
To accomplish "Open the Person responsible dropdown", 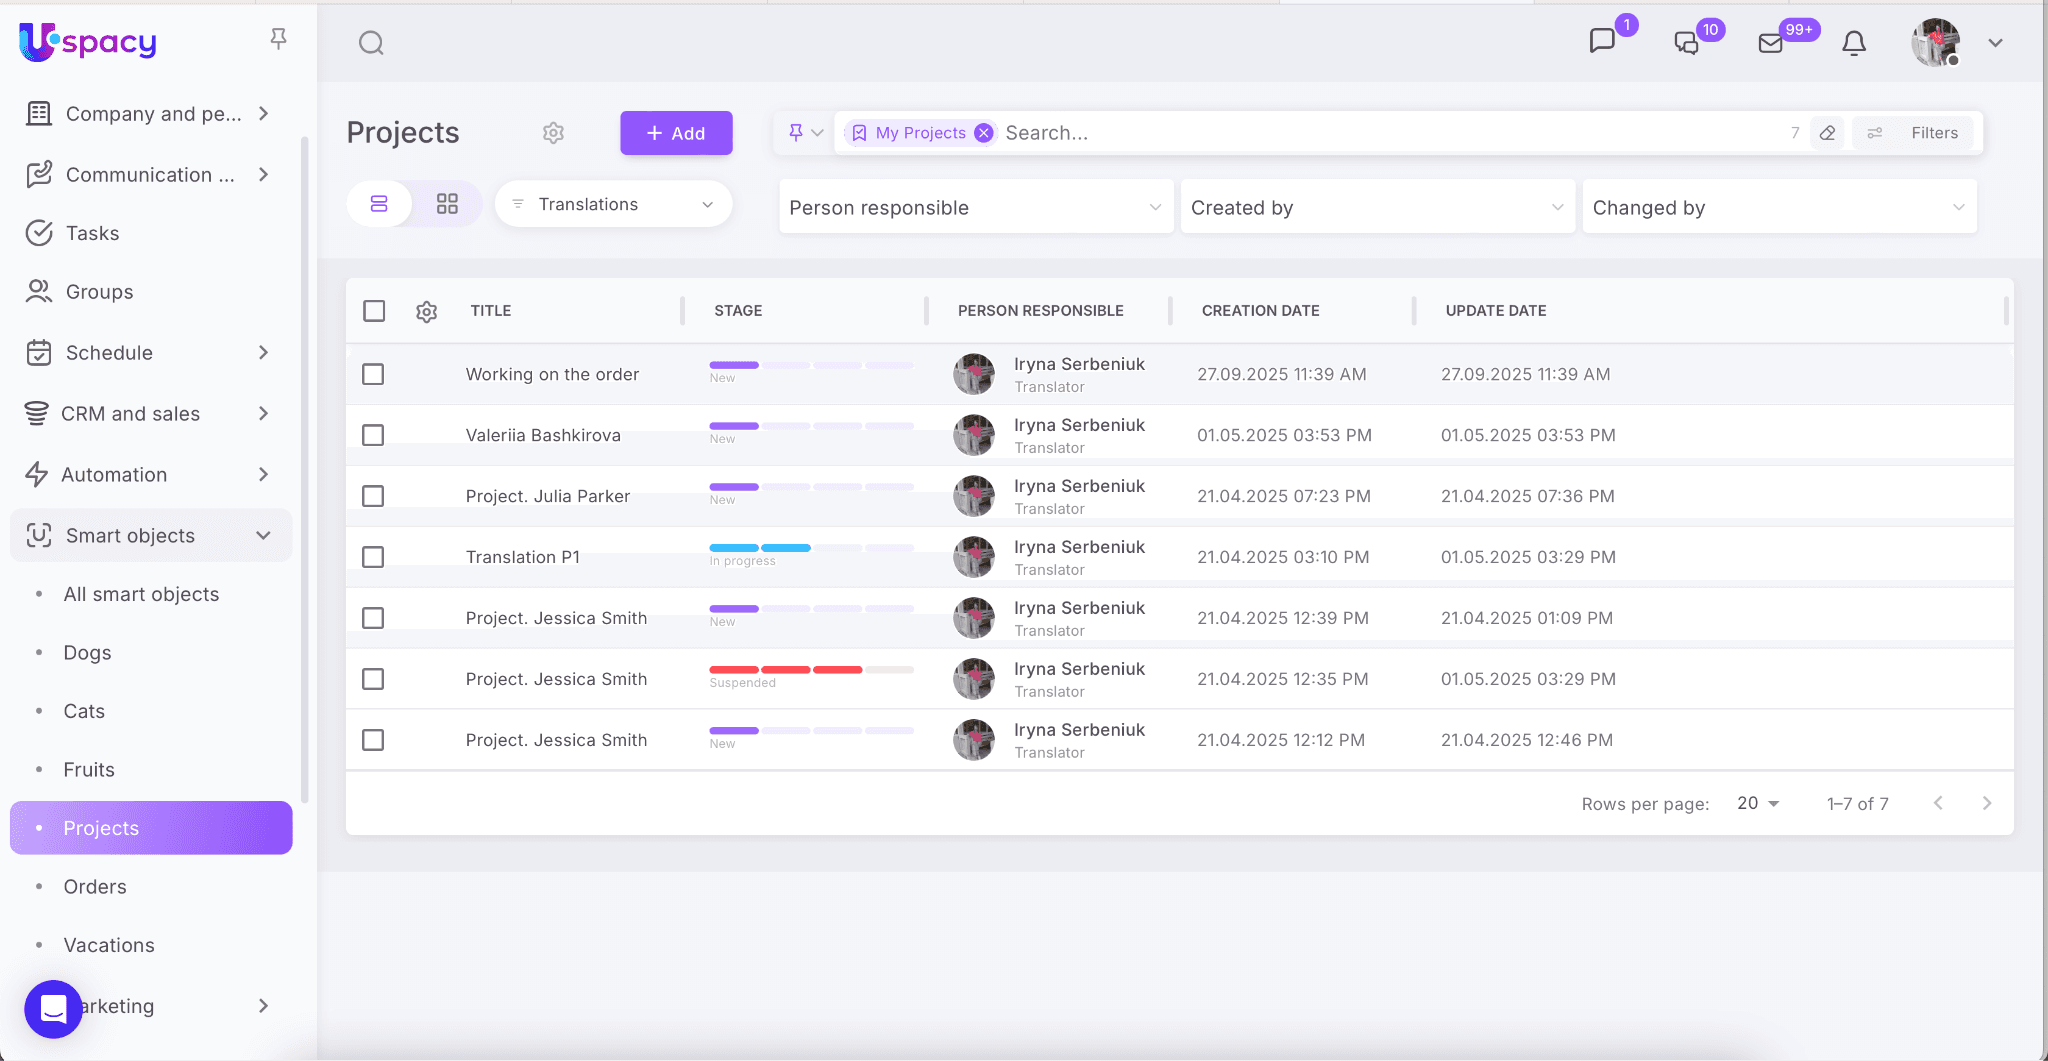I will coord(975,207).
